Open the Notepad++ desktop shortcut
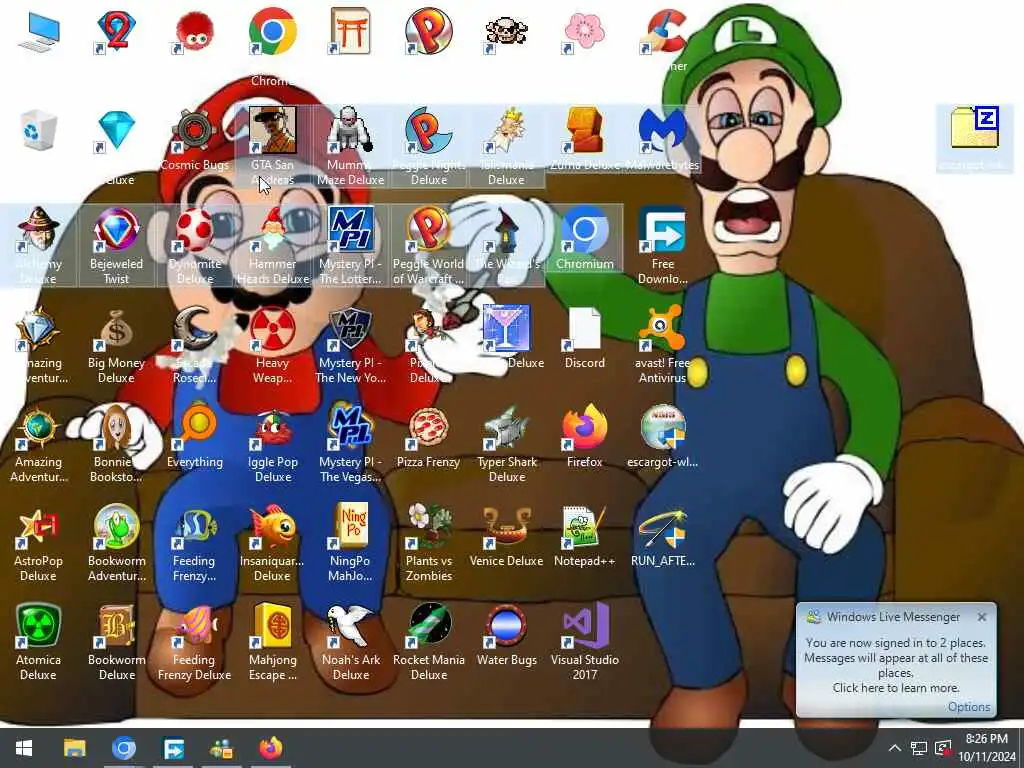 click(584, 526)
